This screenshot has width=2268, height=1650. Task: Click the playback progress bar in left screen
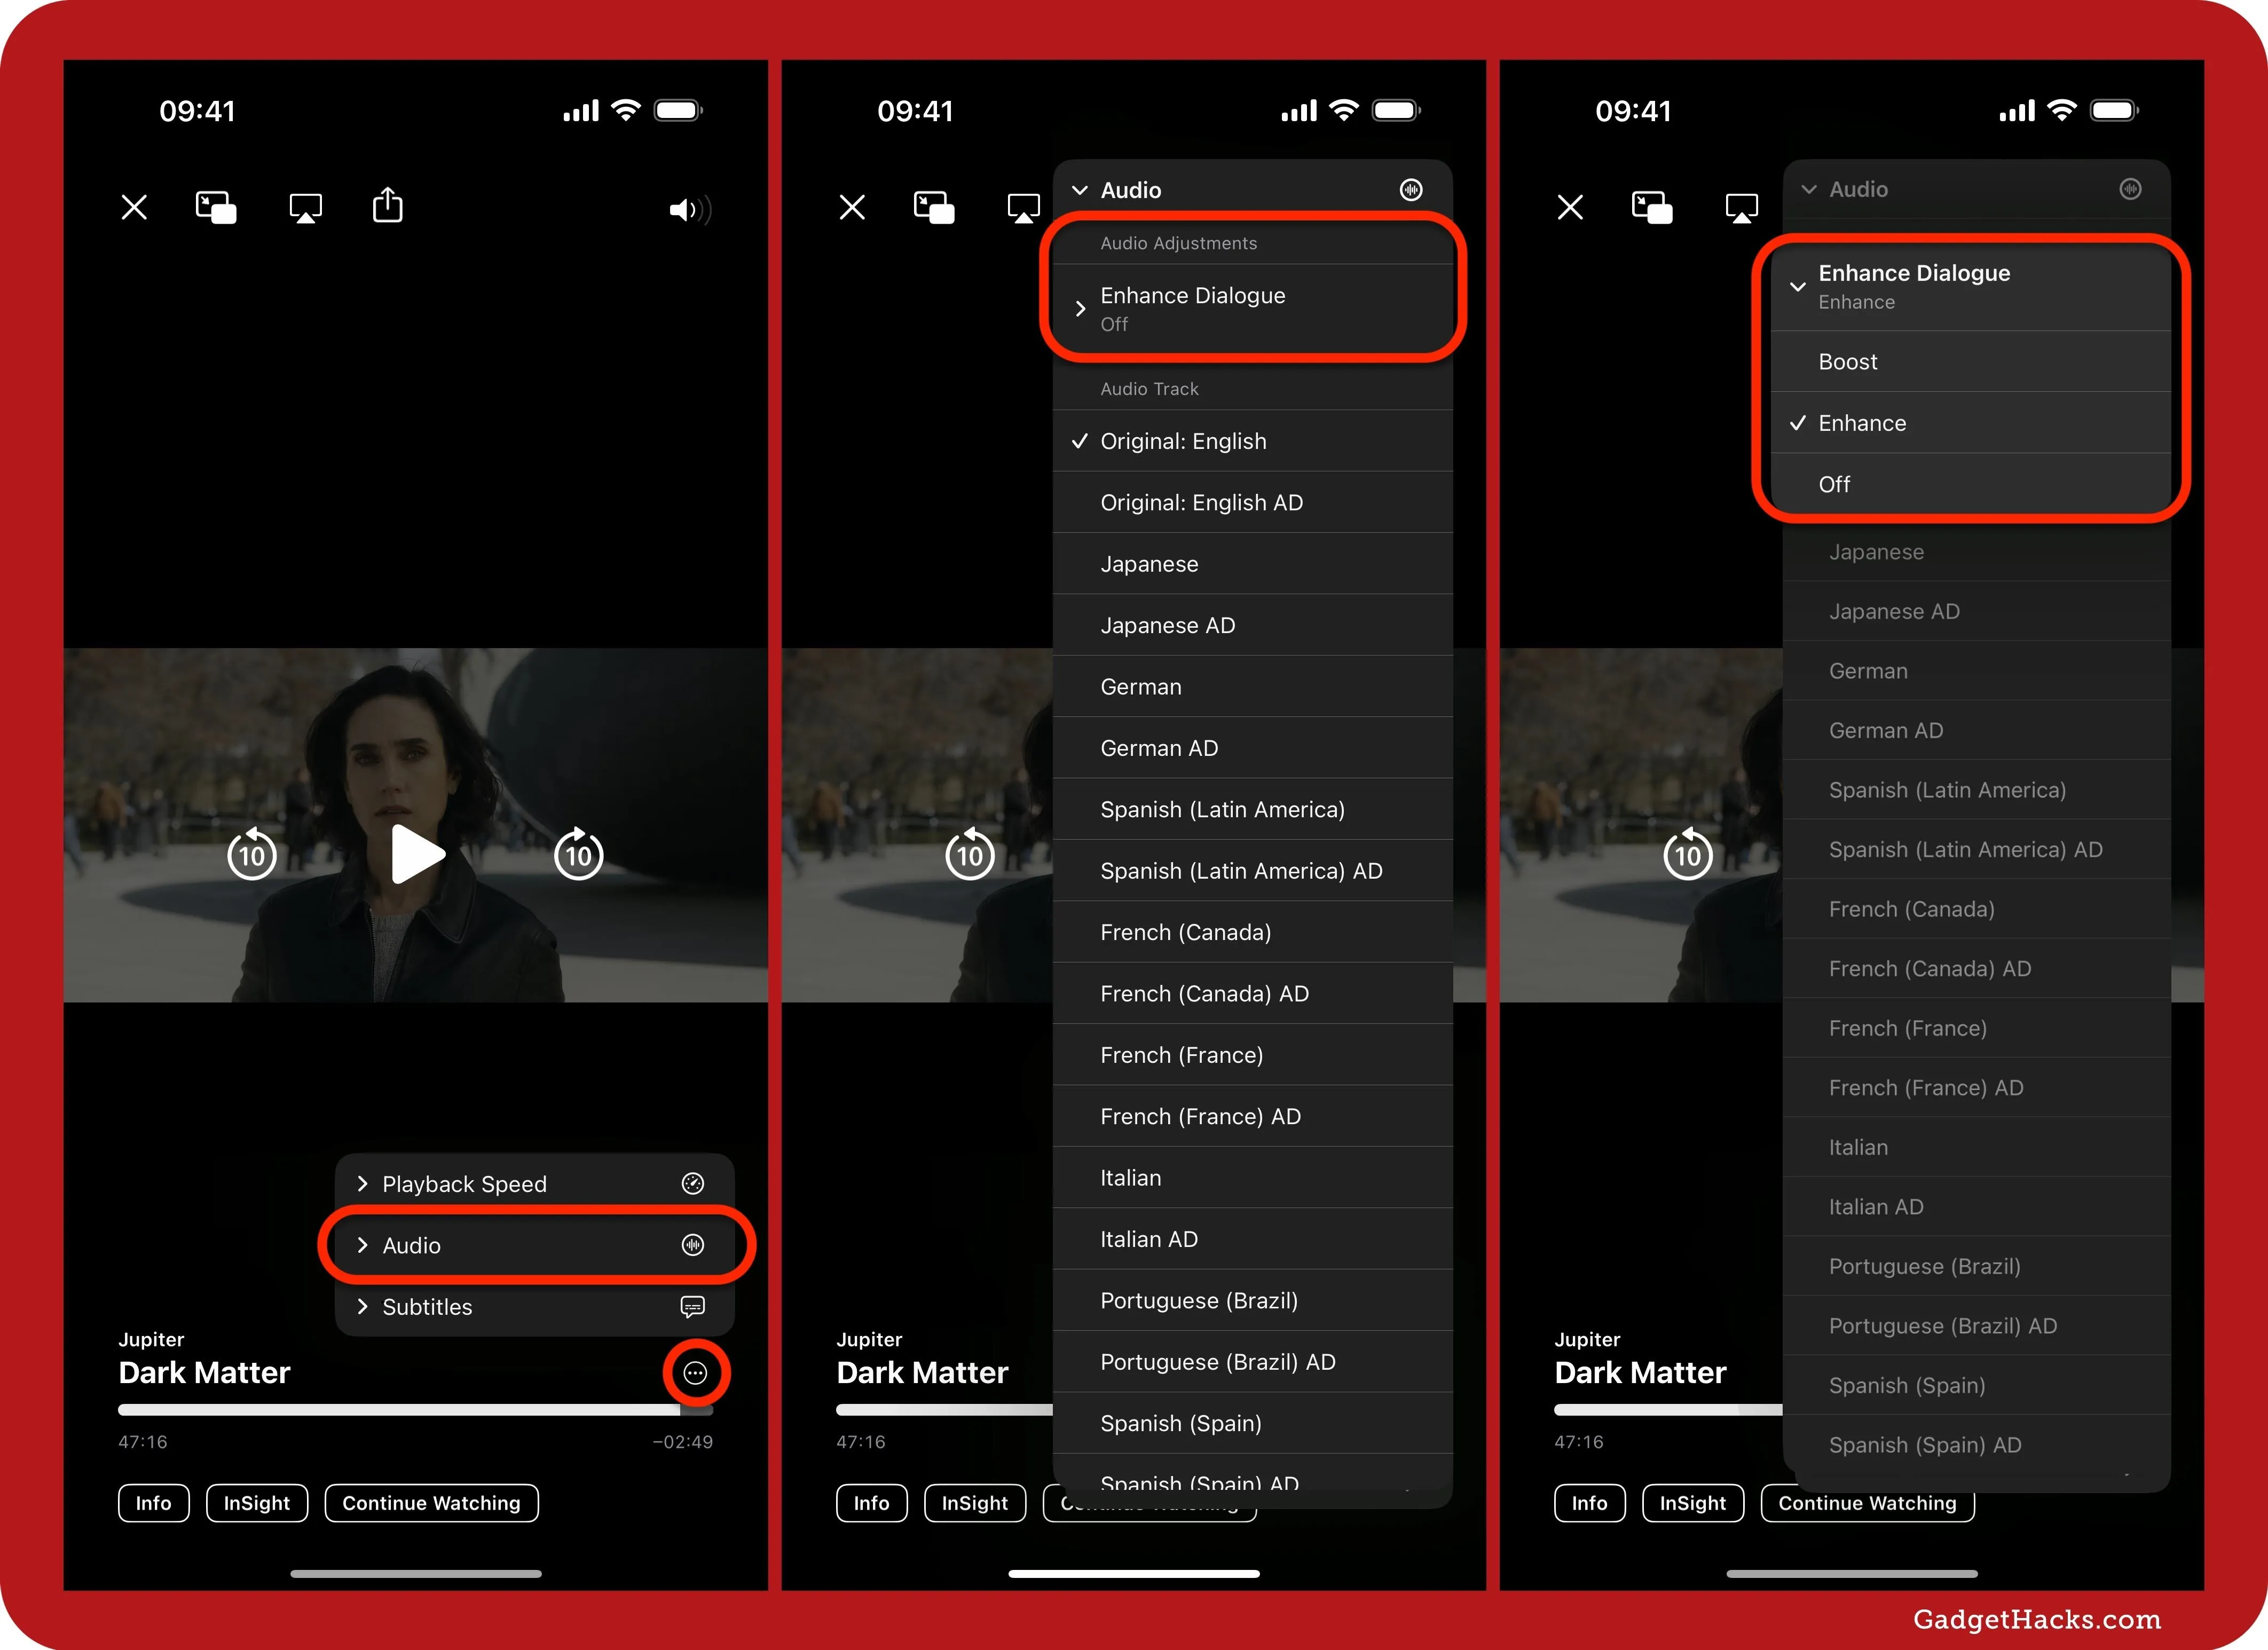(416, 1410)
